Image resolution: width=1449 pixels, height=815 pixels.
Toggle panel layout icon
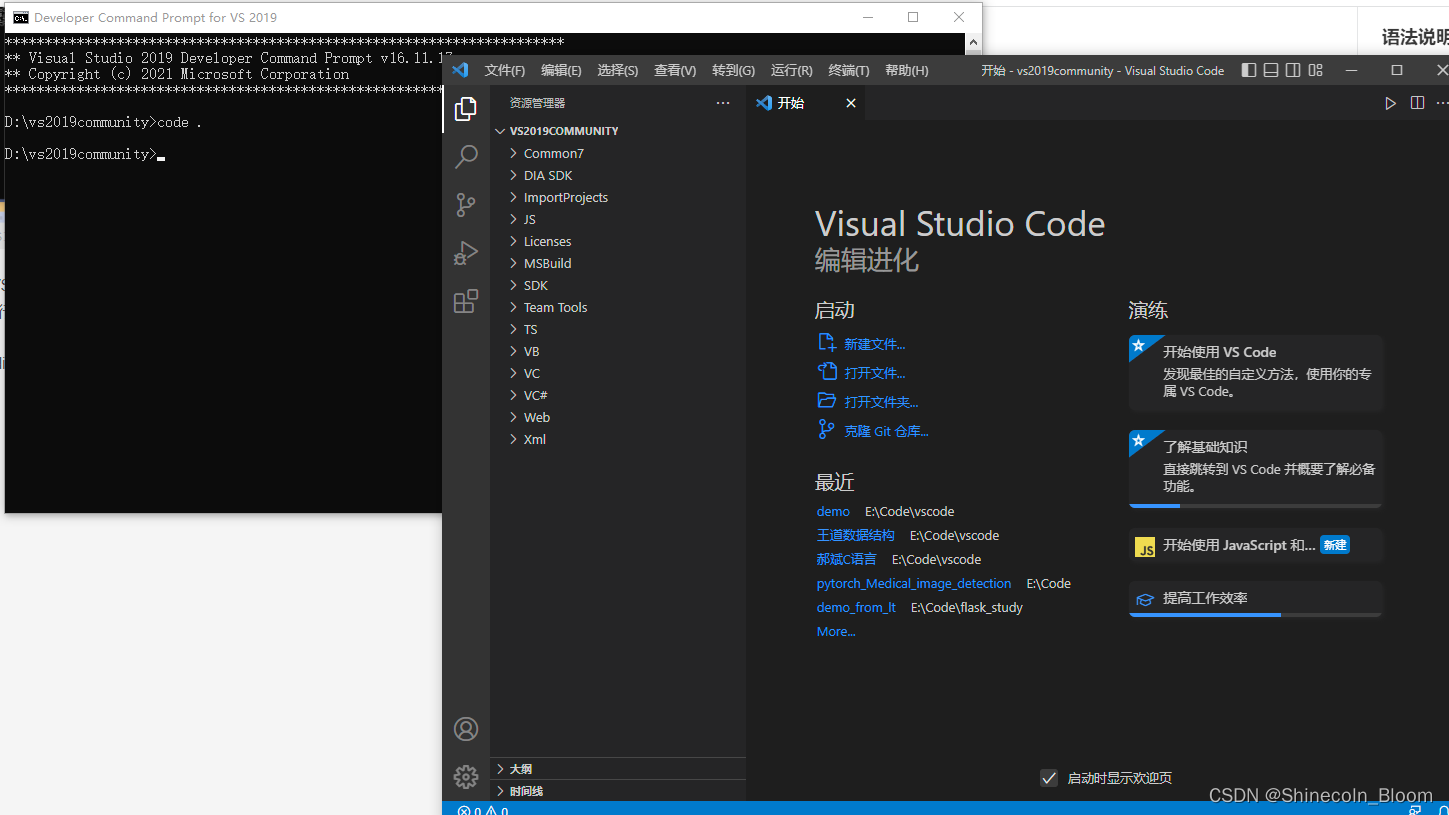pos(1271,70)
